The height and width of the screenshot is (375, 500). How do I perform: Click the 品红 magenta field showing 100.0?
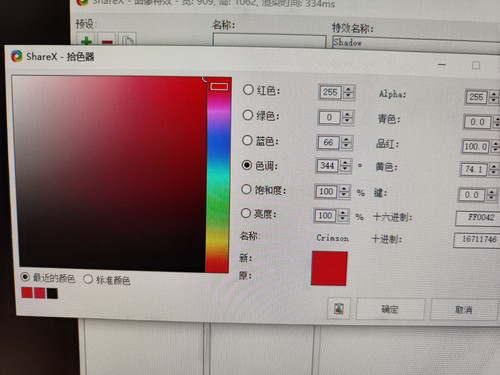click(x=476, y=146)
